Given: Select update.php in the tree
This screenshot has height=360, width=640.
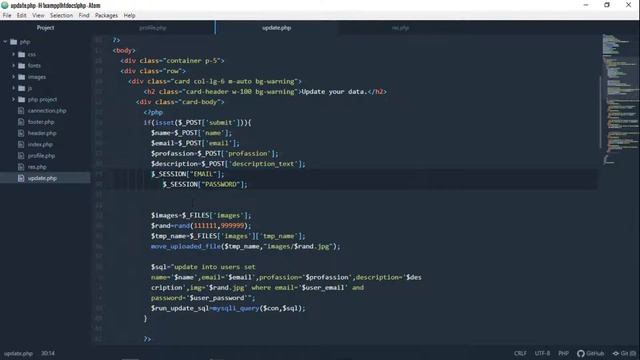Looking at the screenshot, I should (x=42, y=178).
